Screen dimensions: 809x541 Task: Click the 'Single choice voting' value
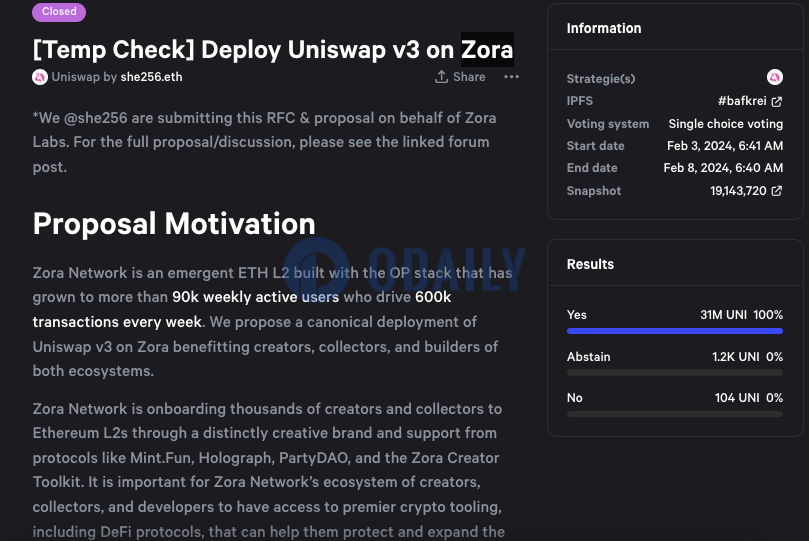tap(726, 124)
